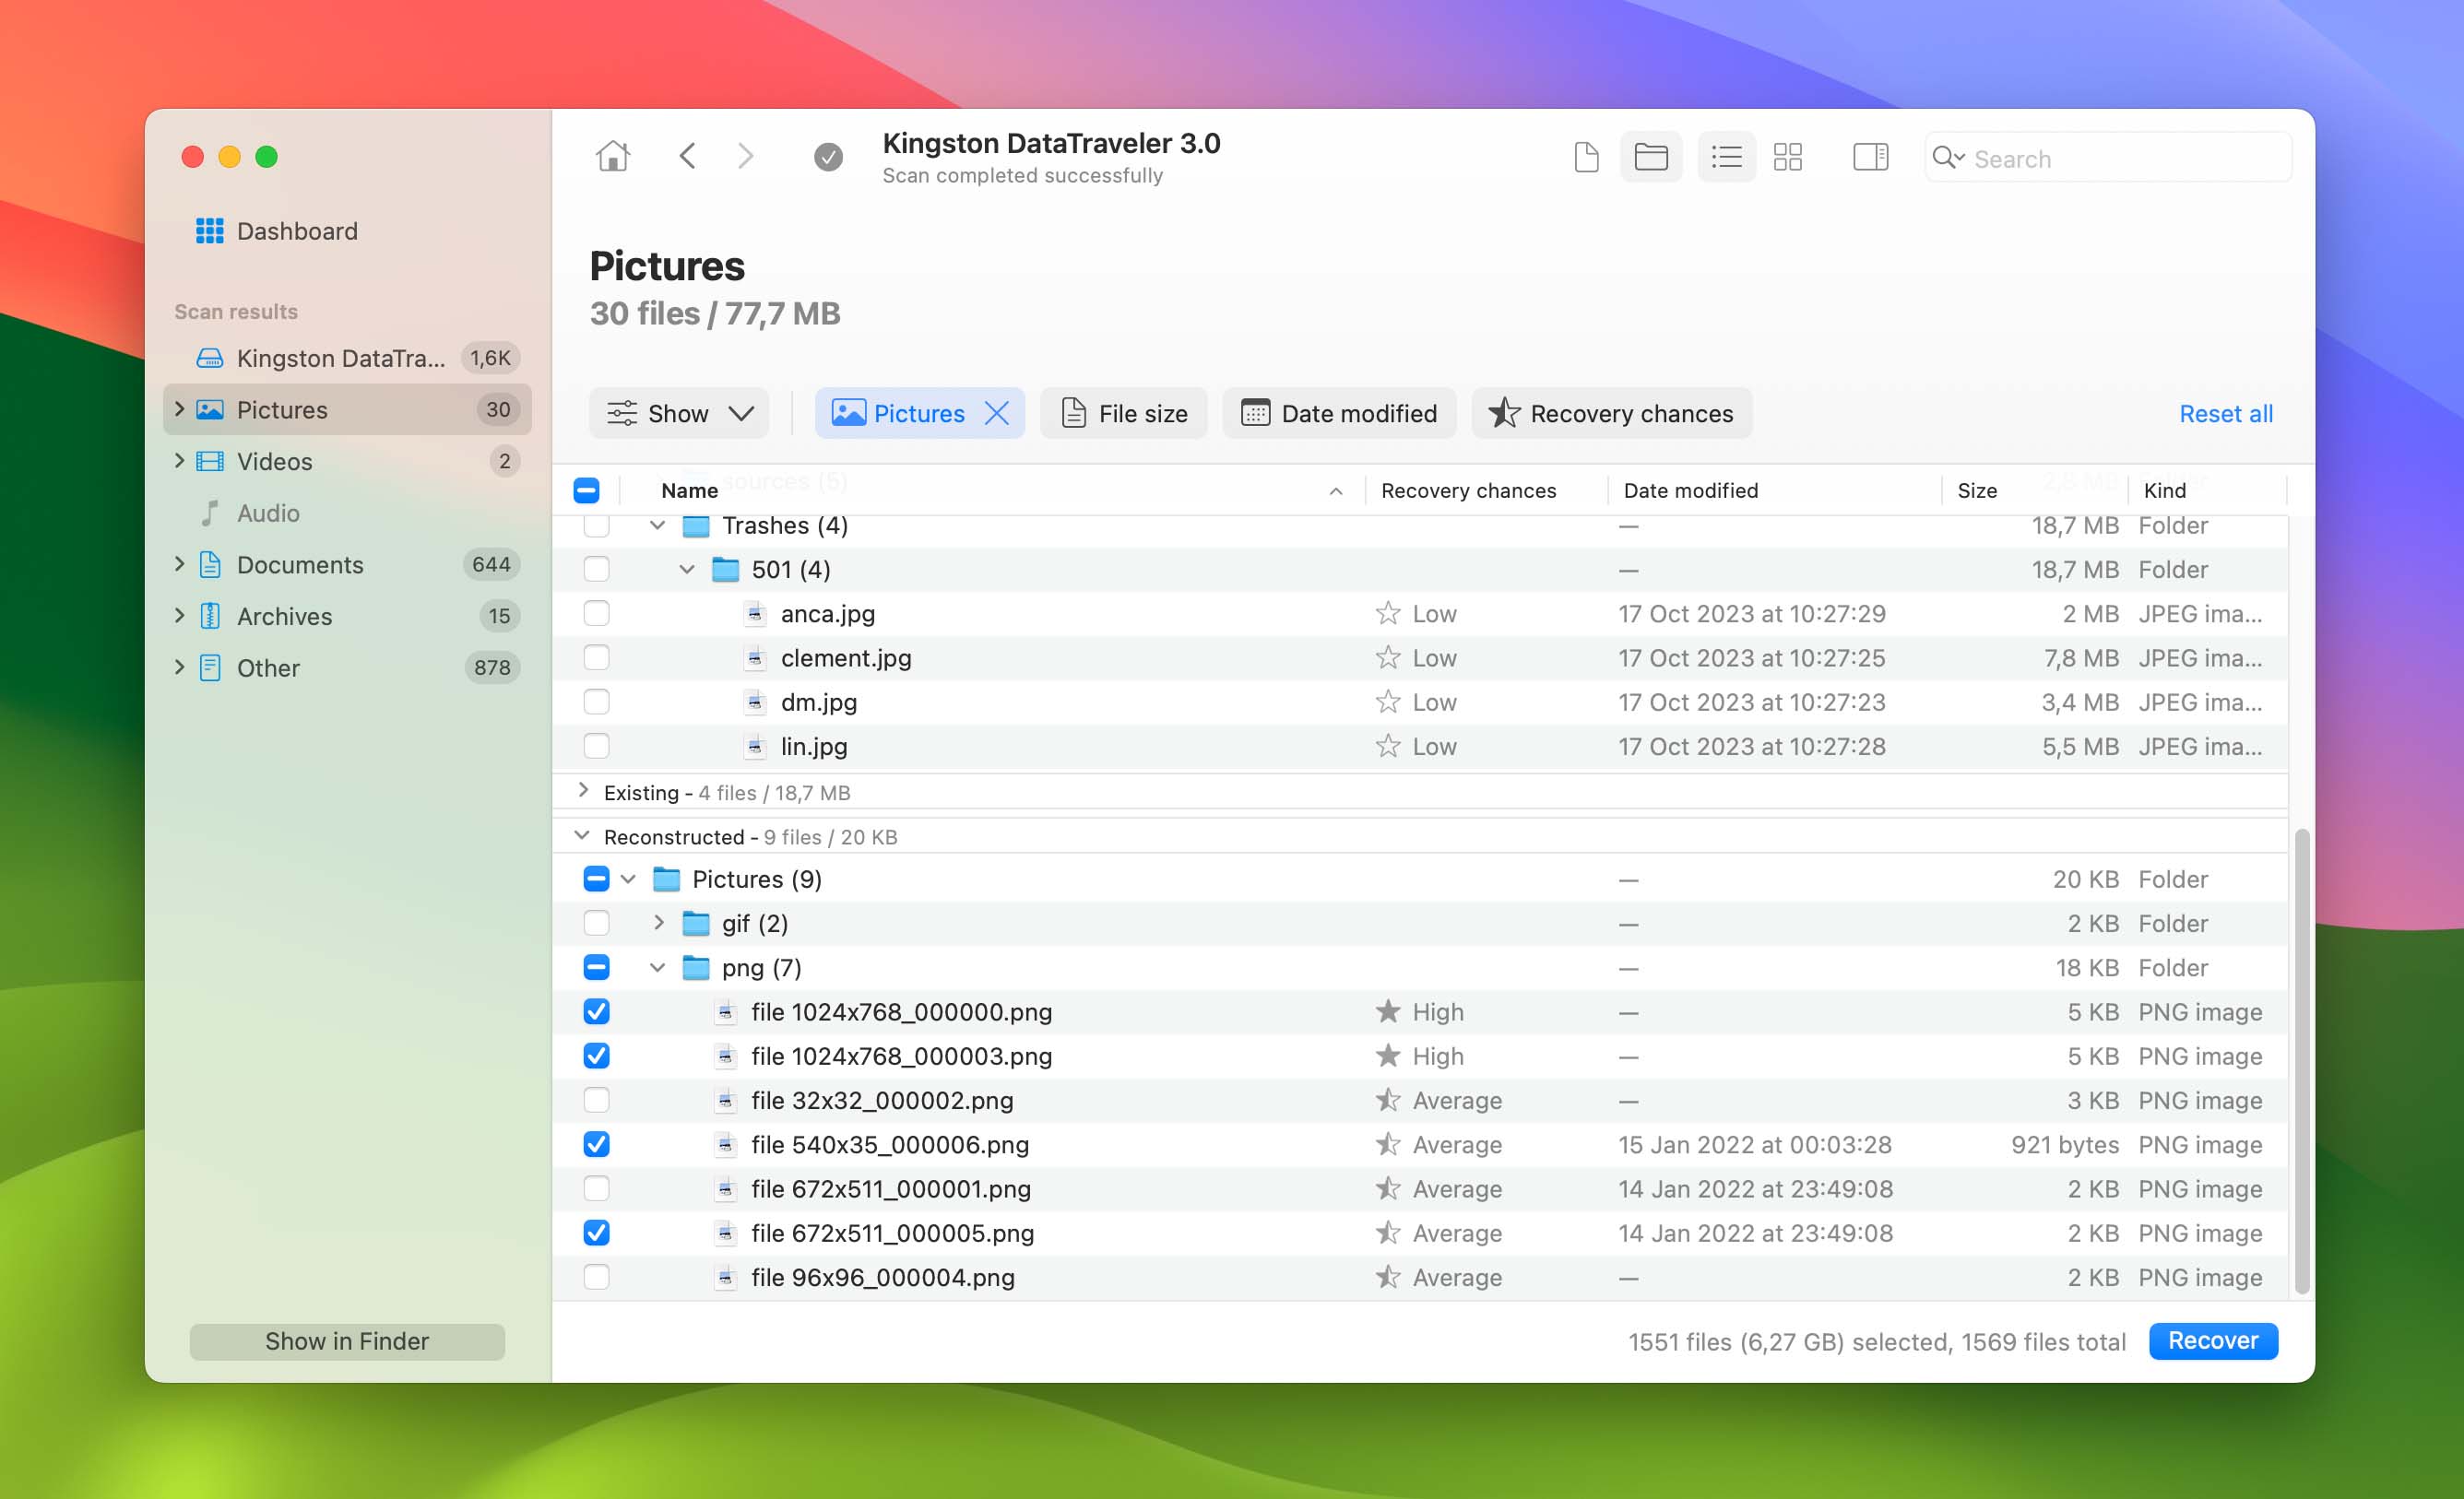Collapse the Reconstructed section

pos(582,835)
